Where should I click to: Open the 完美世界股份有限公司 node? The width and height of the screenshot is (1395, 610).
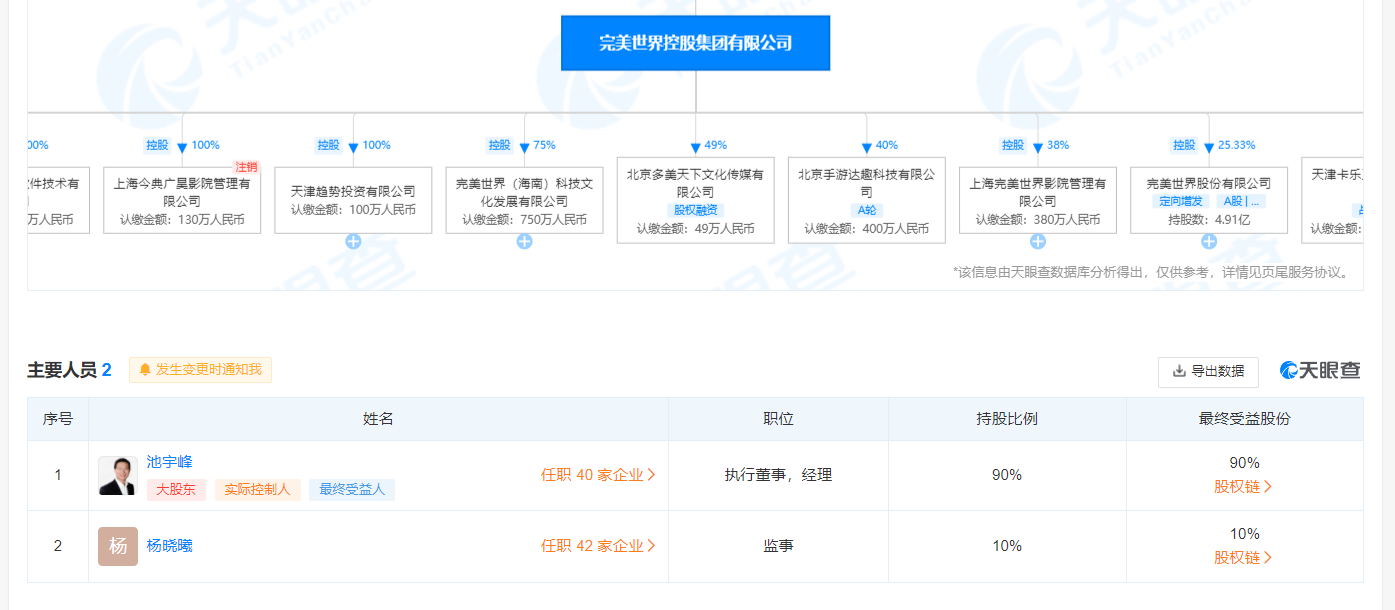[x=1209, y=200]
